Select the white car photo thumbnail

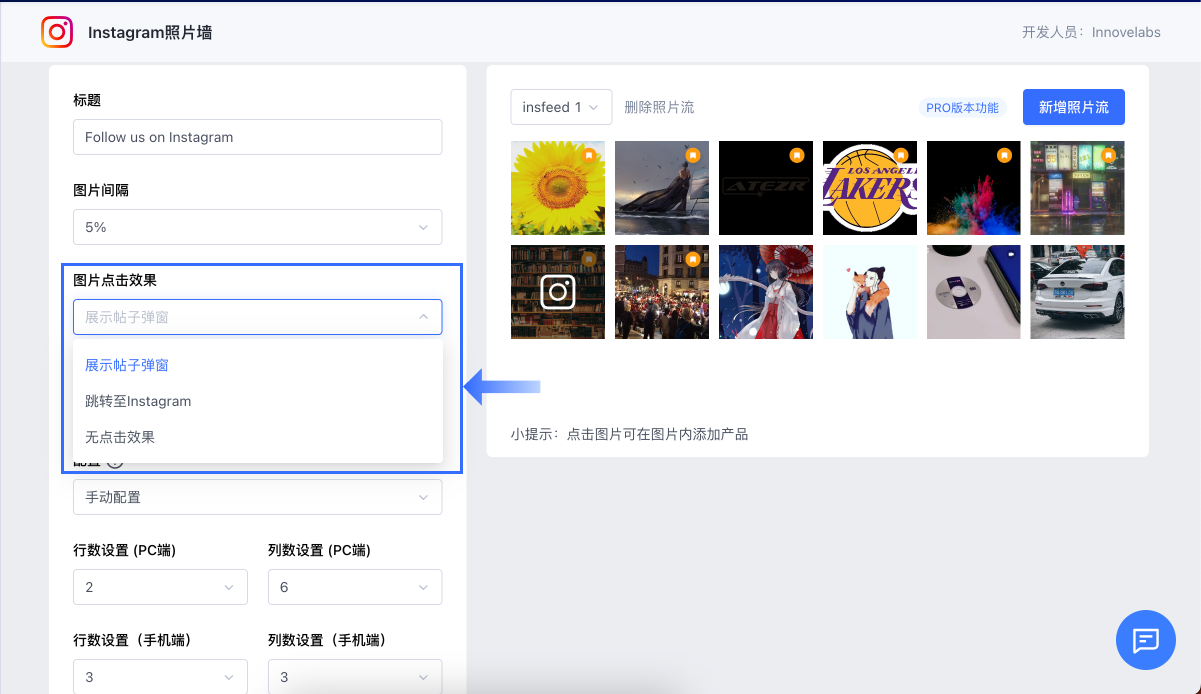click(1077, 292)
